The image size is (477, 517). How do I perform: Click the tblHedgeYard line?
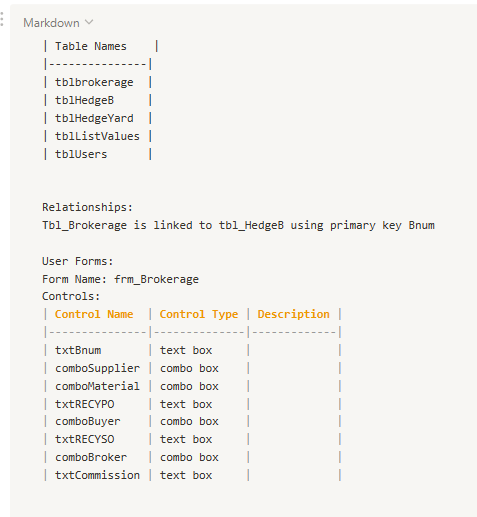(x=98, y=118)
